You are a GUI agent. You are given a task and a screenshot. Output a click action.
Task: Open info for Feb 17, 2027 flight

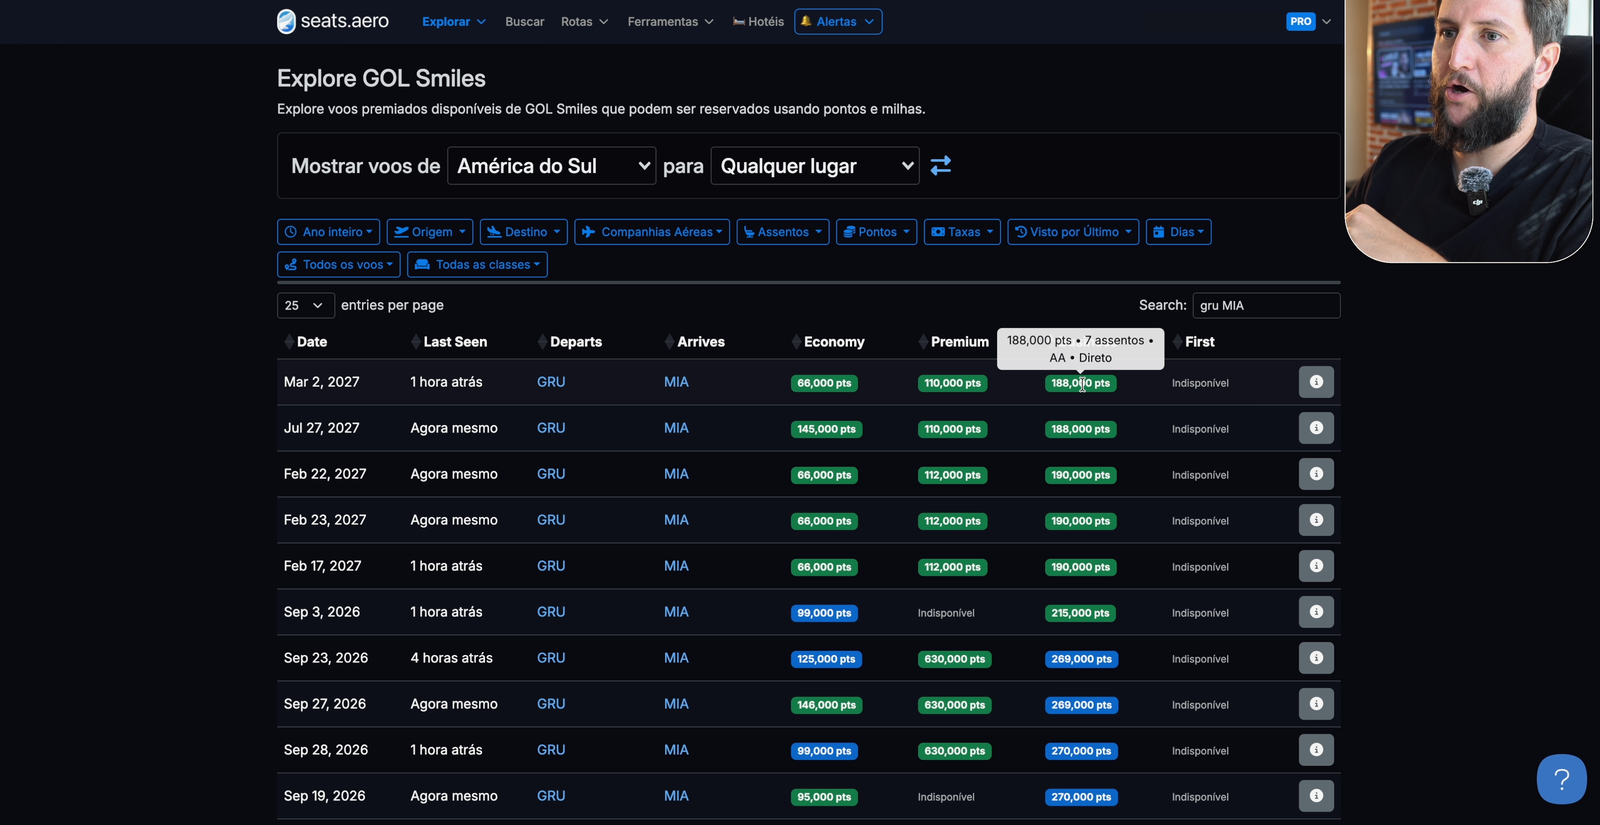pyautogui.click(x=1316, y=566)
